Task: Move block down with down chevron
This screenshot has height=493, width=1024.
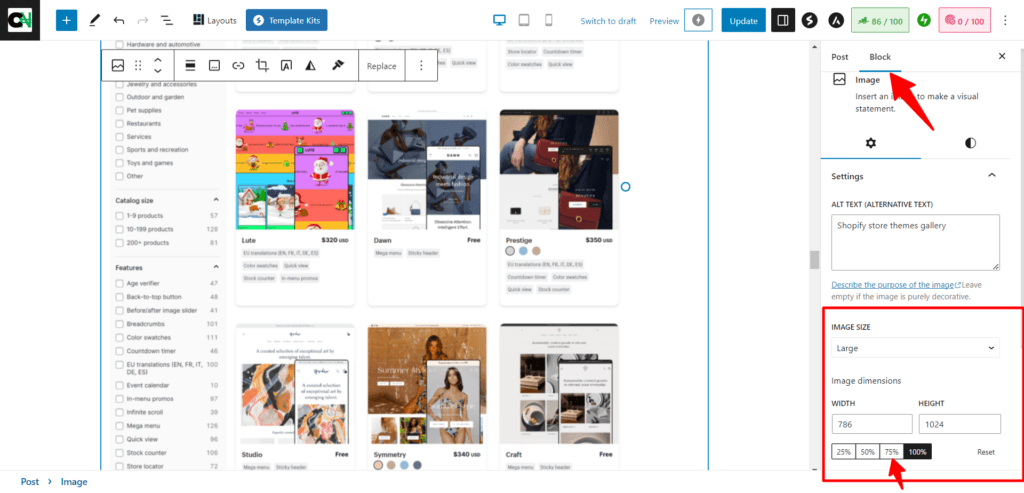Action: (157, 71)
